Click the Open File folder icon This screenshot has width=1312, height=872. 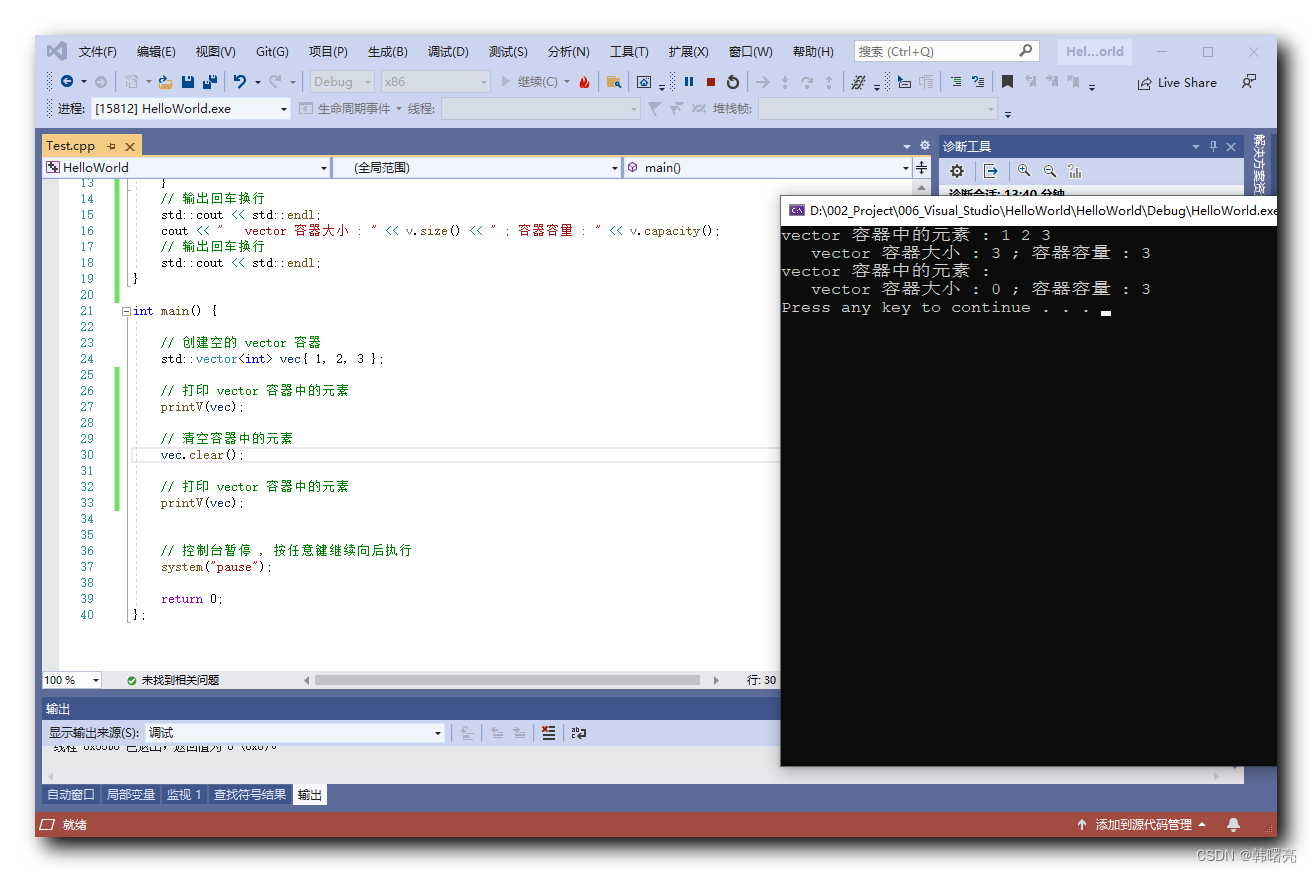(166, 82)
